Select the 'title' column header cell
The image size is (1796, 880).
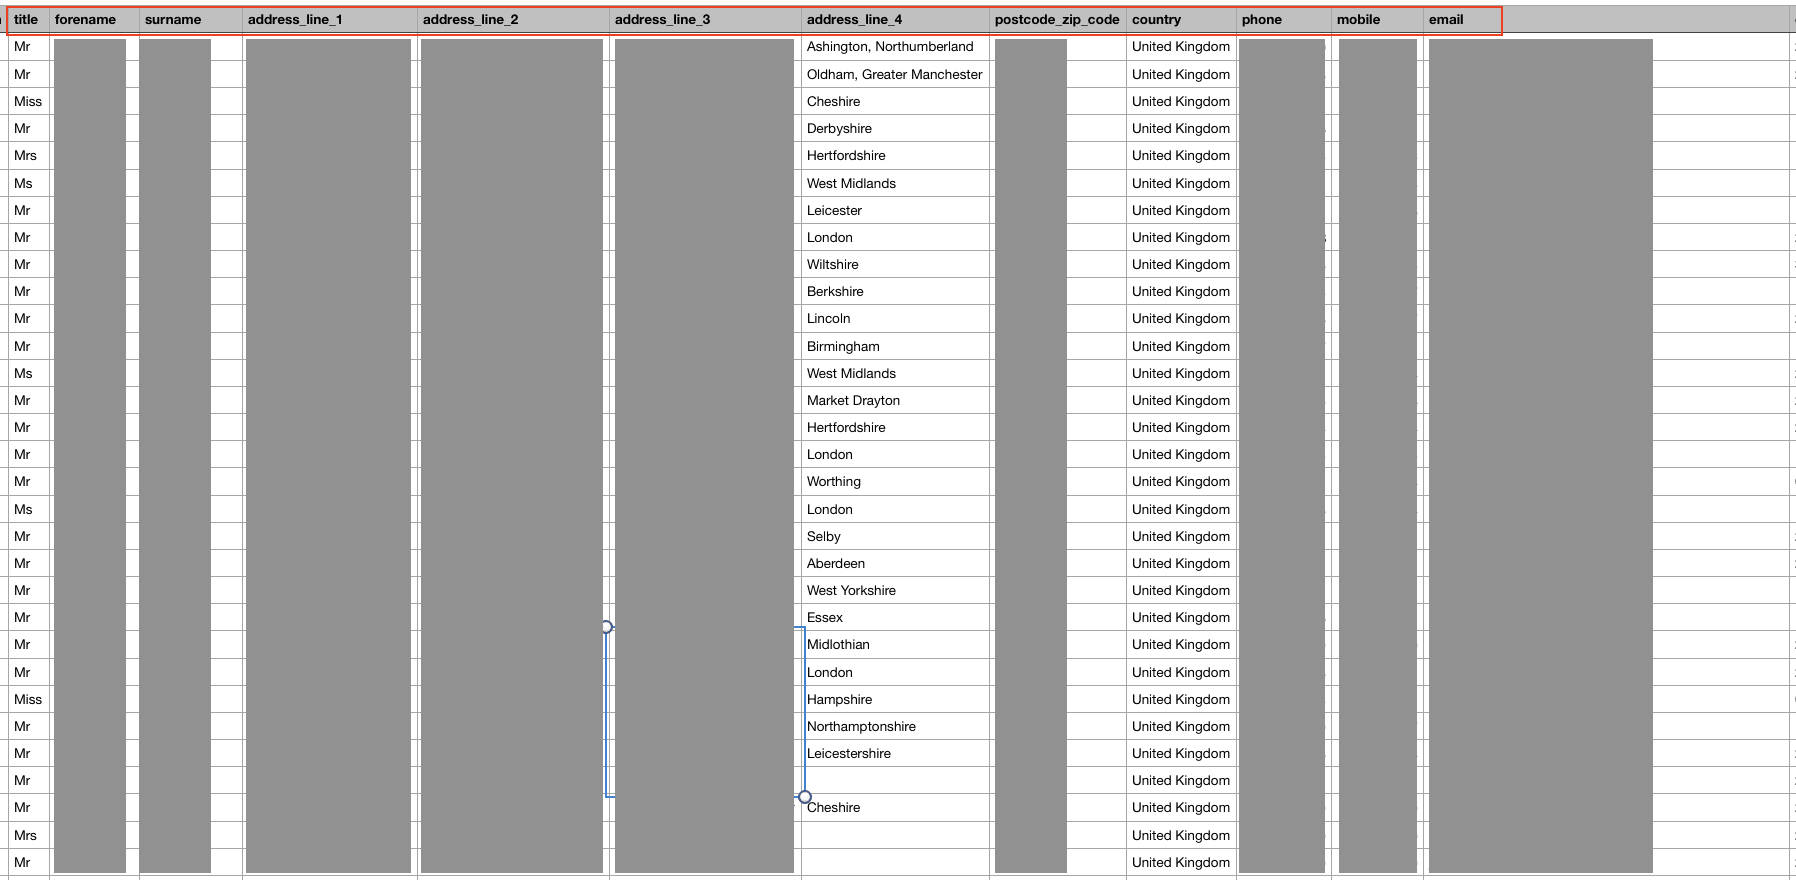click(x=28, y=20)
